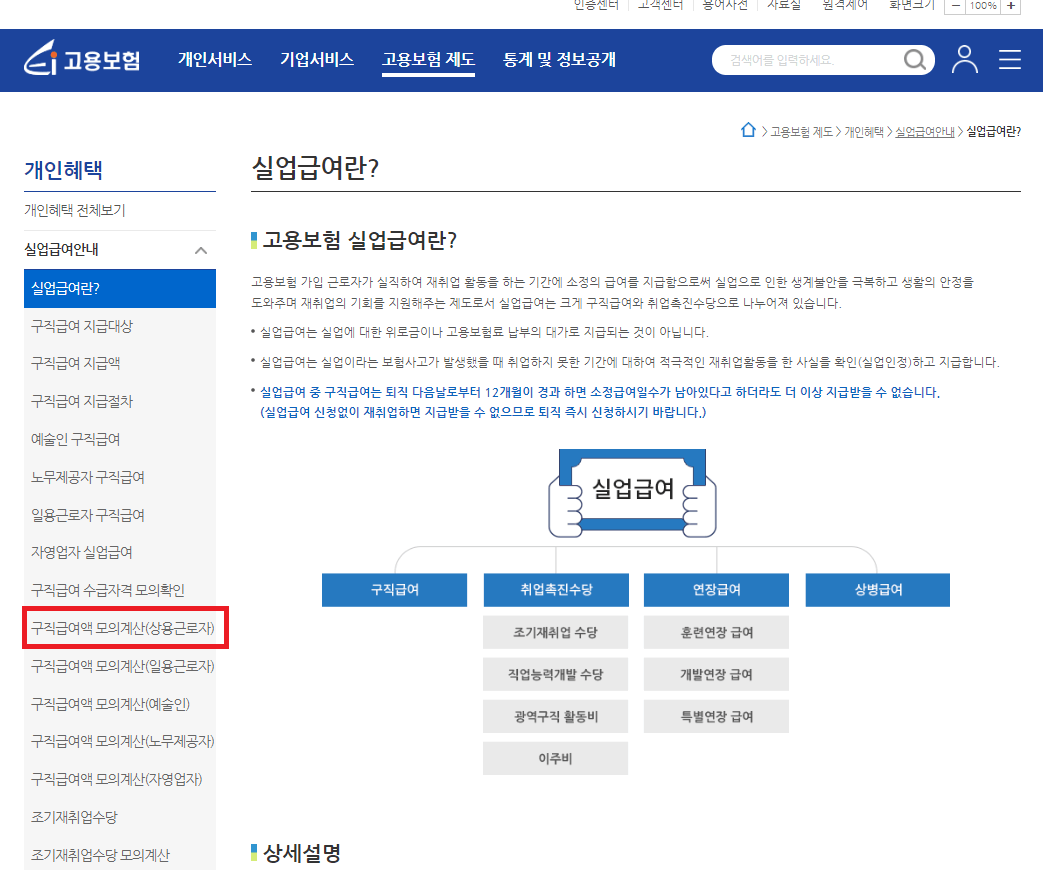The width and height of the screenshot is (1043, 870).
Task: Open the highlighted 구직급여액 모의계산(상용근로자) item
Action: [122, 628]
